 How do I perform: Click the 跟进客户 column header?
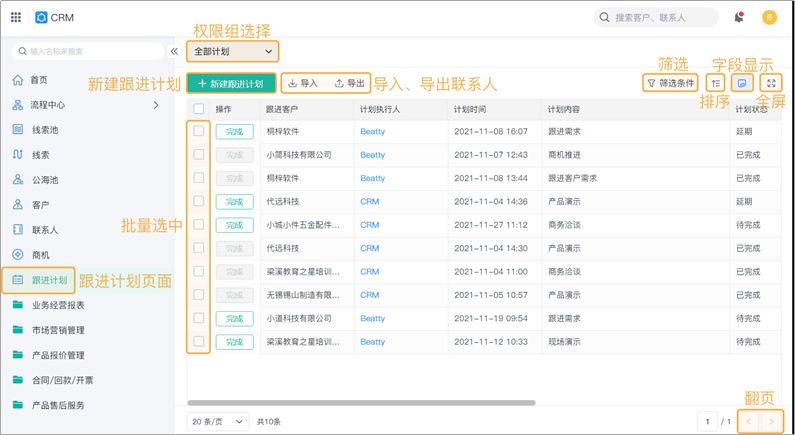[x=282, y=109]
